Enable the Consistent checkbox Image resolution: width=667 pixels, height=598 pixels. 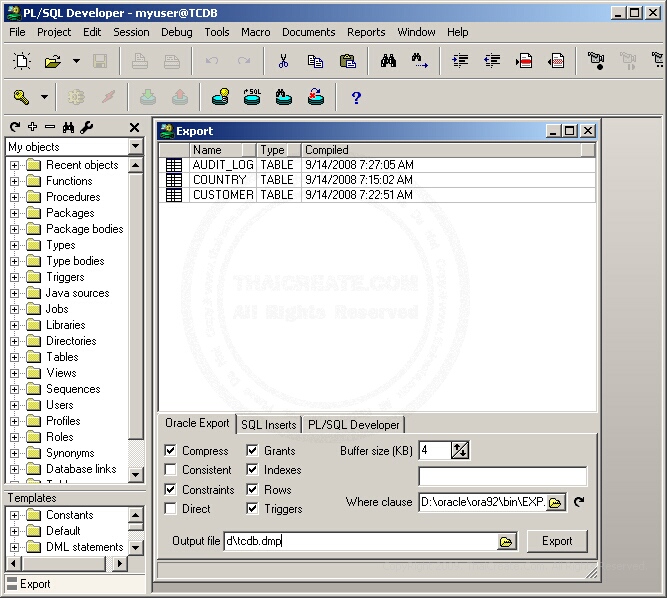click(171, 470)
